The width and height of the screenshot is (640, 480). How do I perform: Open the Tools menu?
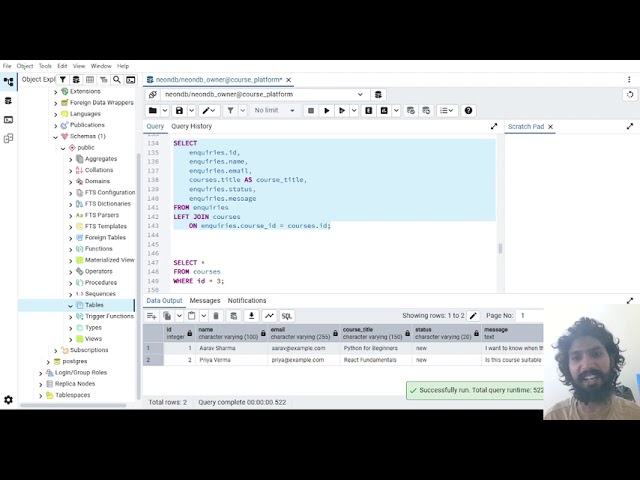point(45,66)
